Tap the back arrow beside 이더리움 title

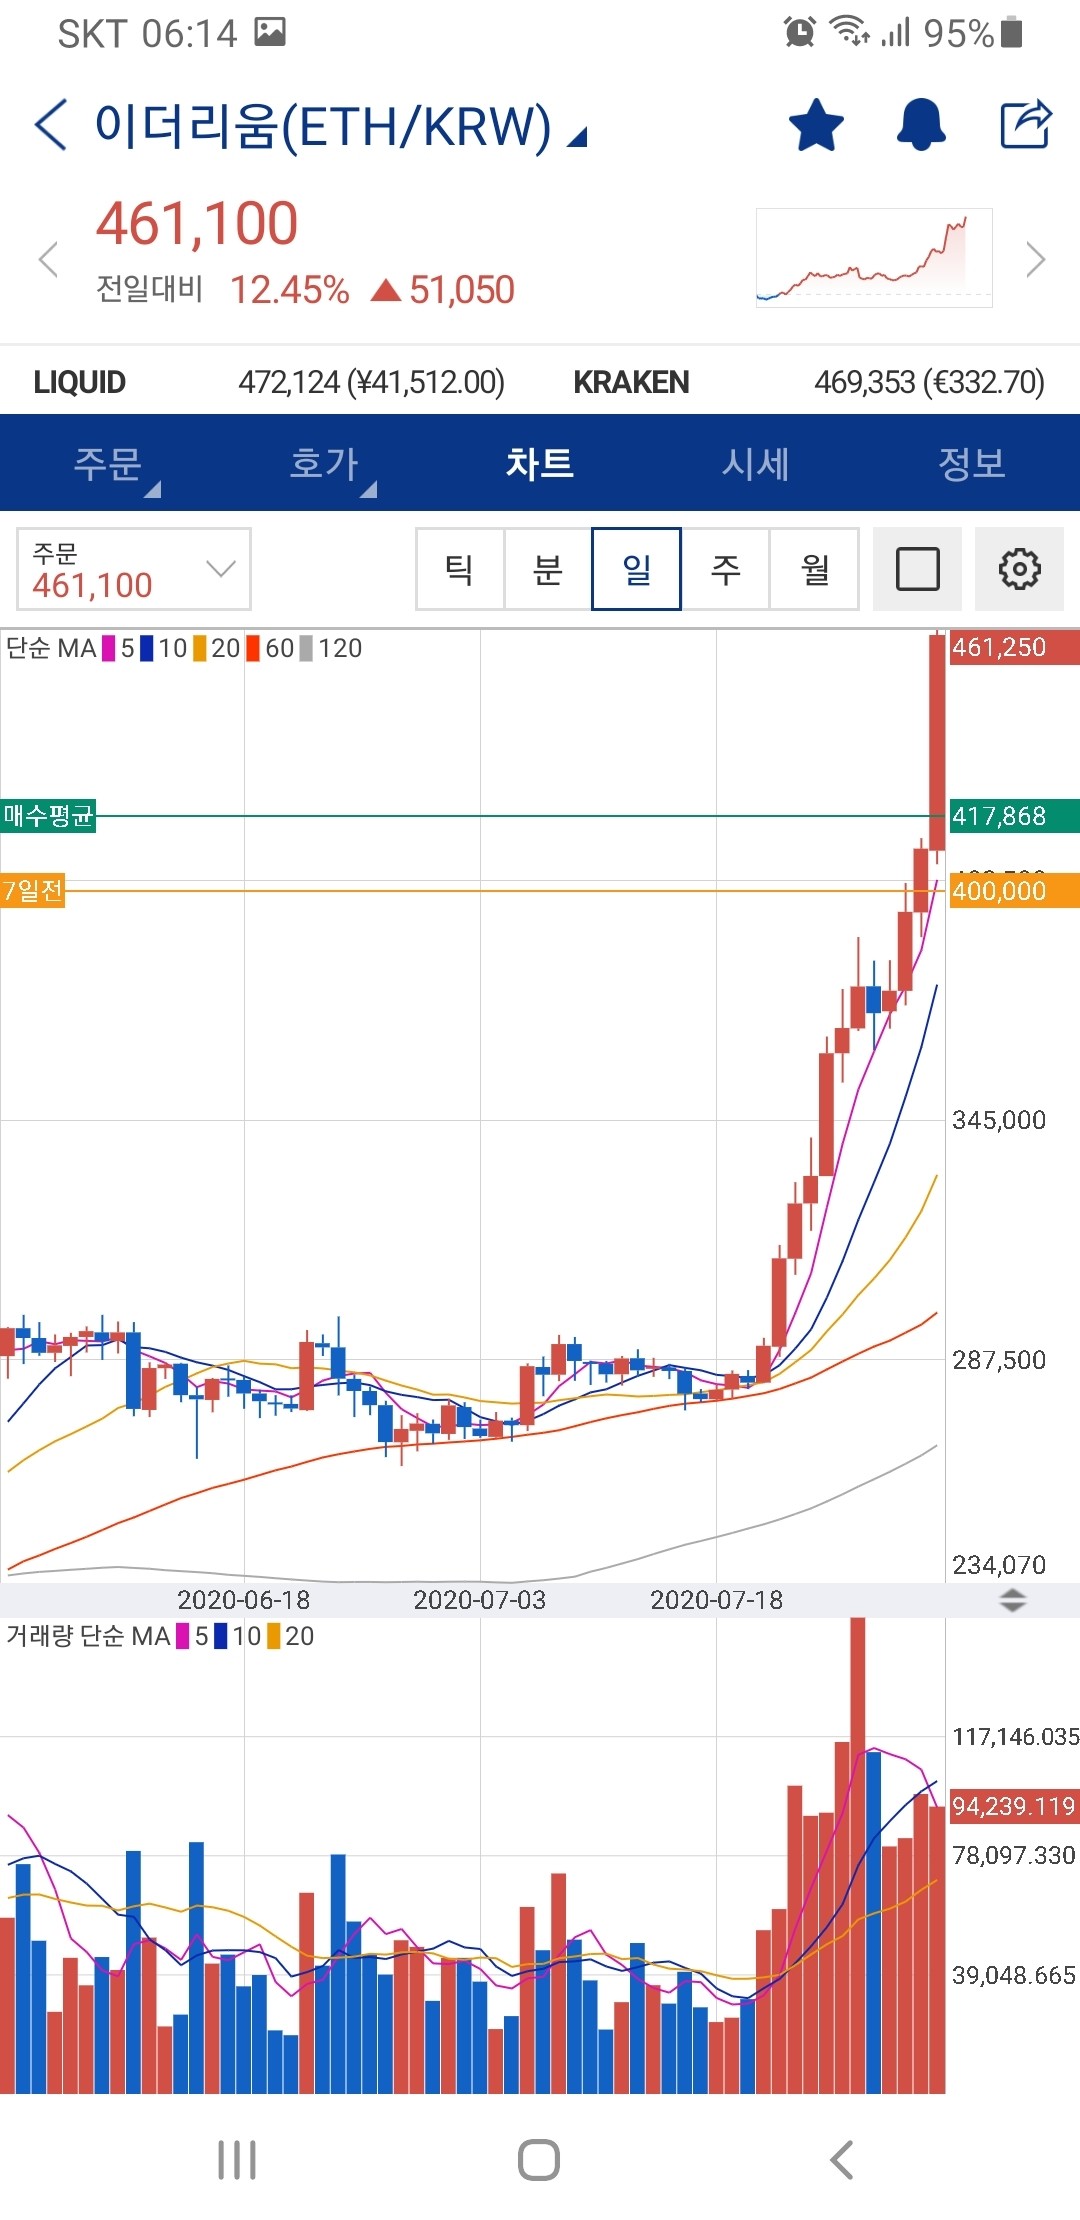click(x=51, y=126)
